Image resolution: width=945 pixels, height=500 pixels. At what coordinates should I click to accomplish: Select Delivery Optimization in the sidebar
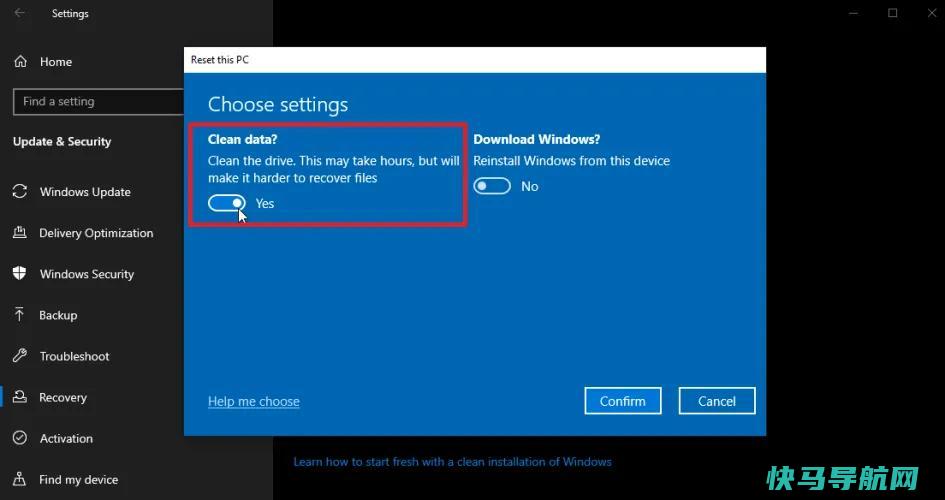[96, 233]
